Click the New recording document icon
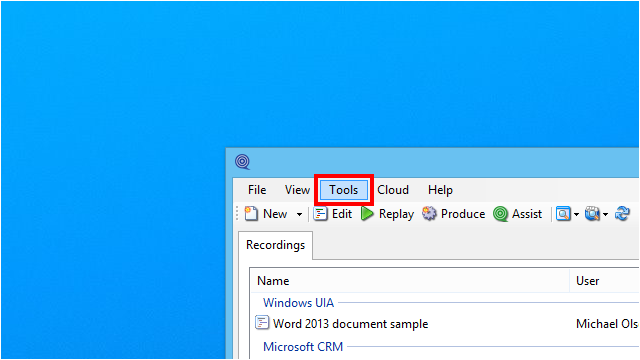The image size is (640, 360). click(x=251, y=213)
